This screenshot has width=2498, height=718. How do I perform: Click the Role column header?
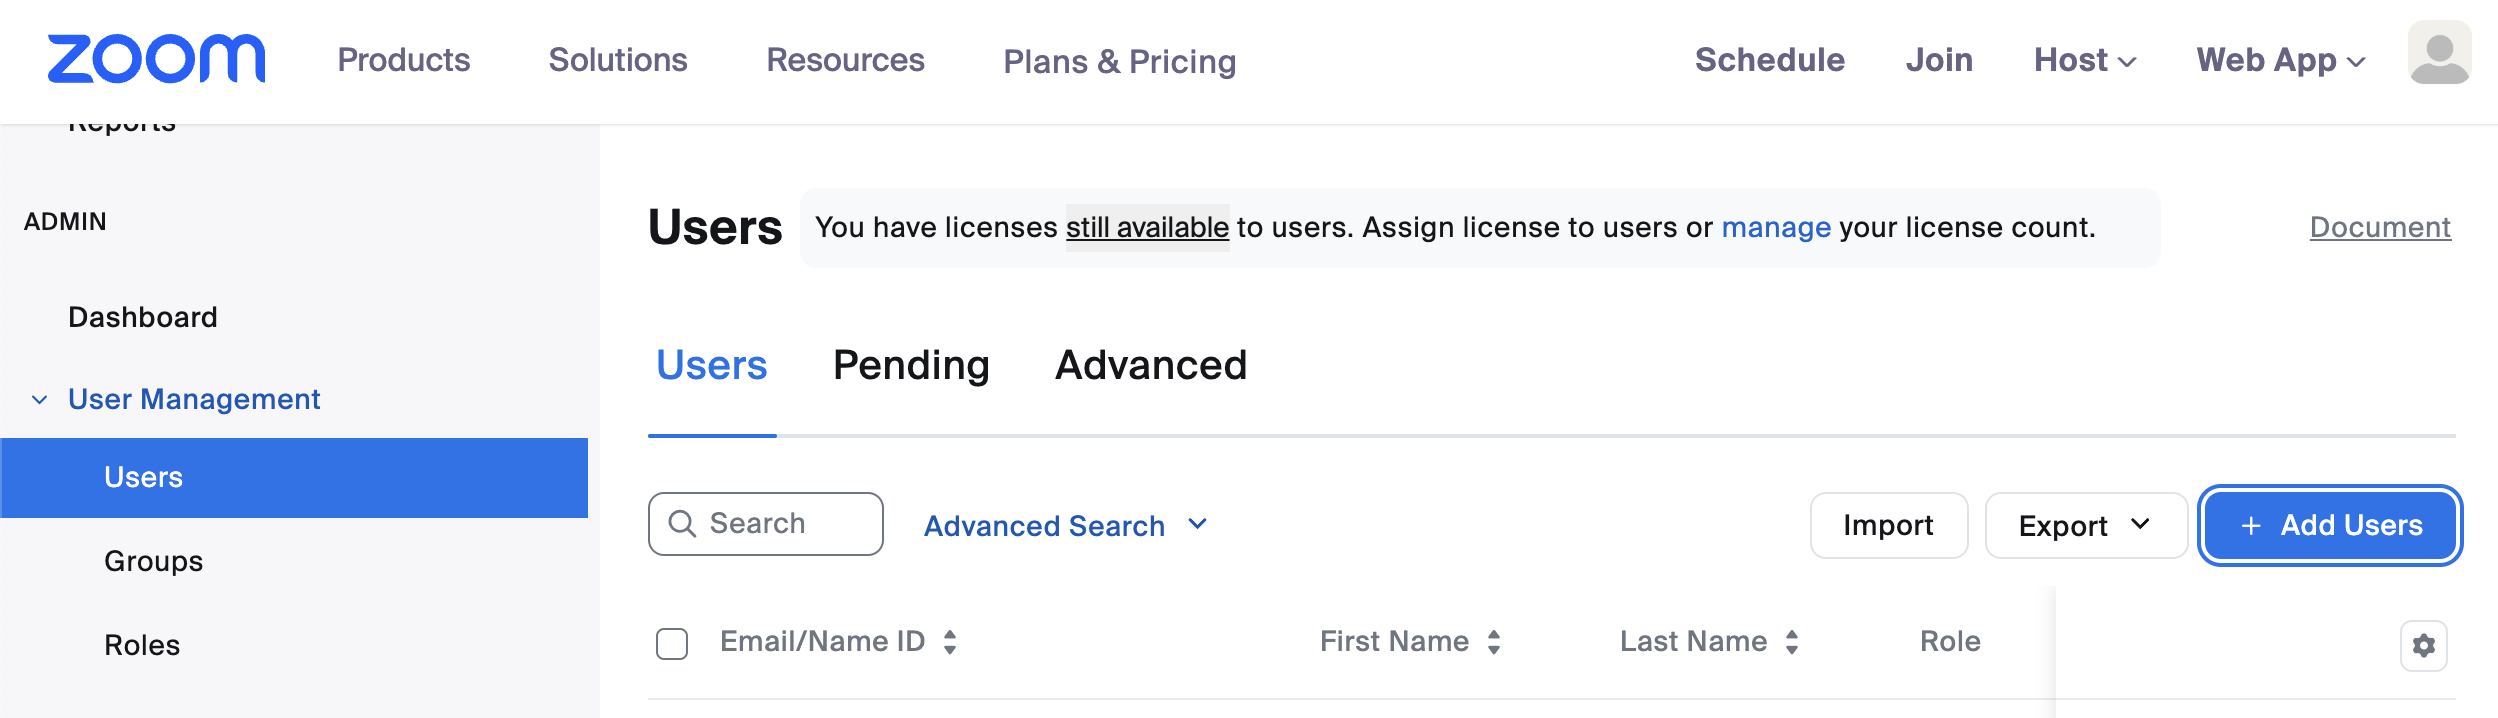pyautogui.click(x=1950, y=642)
